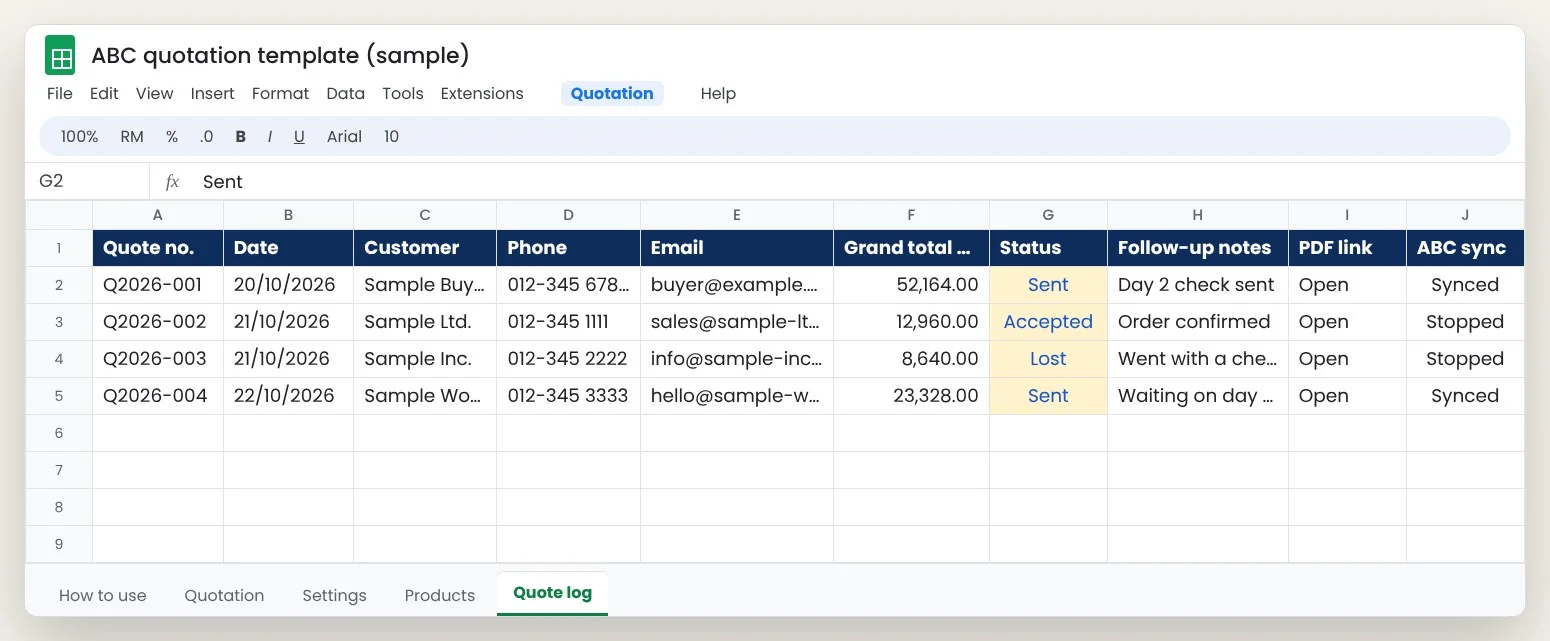1550x641 pixels.
Task: Toggle bold formatting
Action: tap(240, 137)
